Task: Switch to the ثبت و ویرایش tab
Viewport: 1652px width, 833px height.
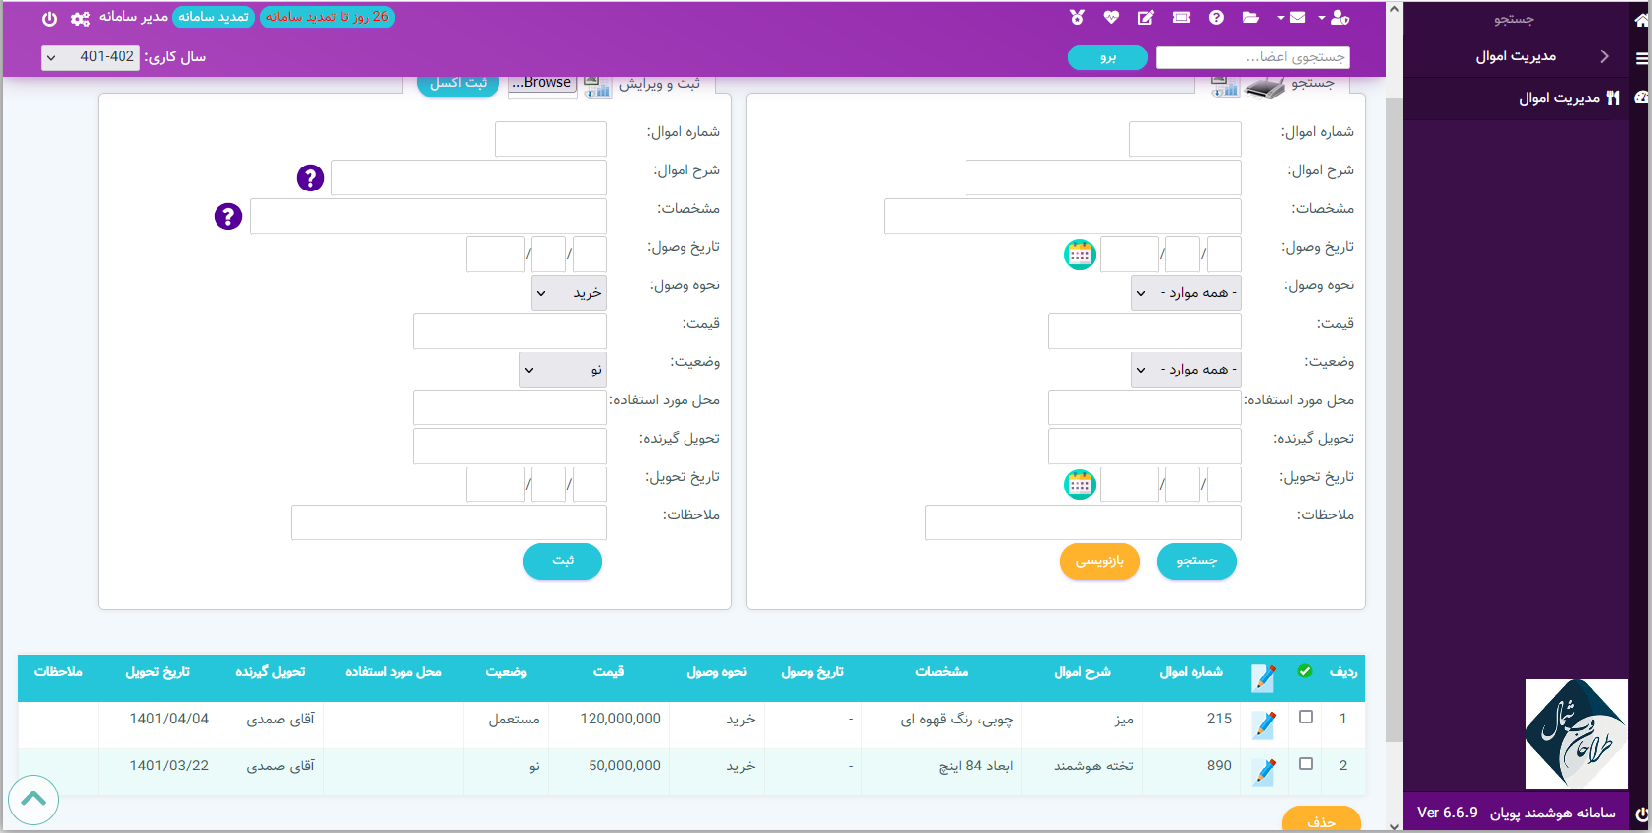Action: 658,84
